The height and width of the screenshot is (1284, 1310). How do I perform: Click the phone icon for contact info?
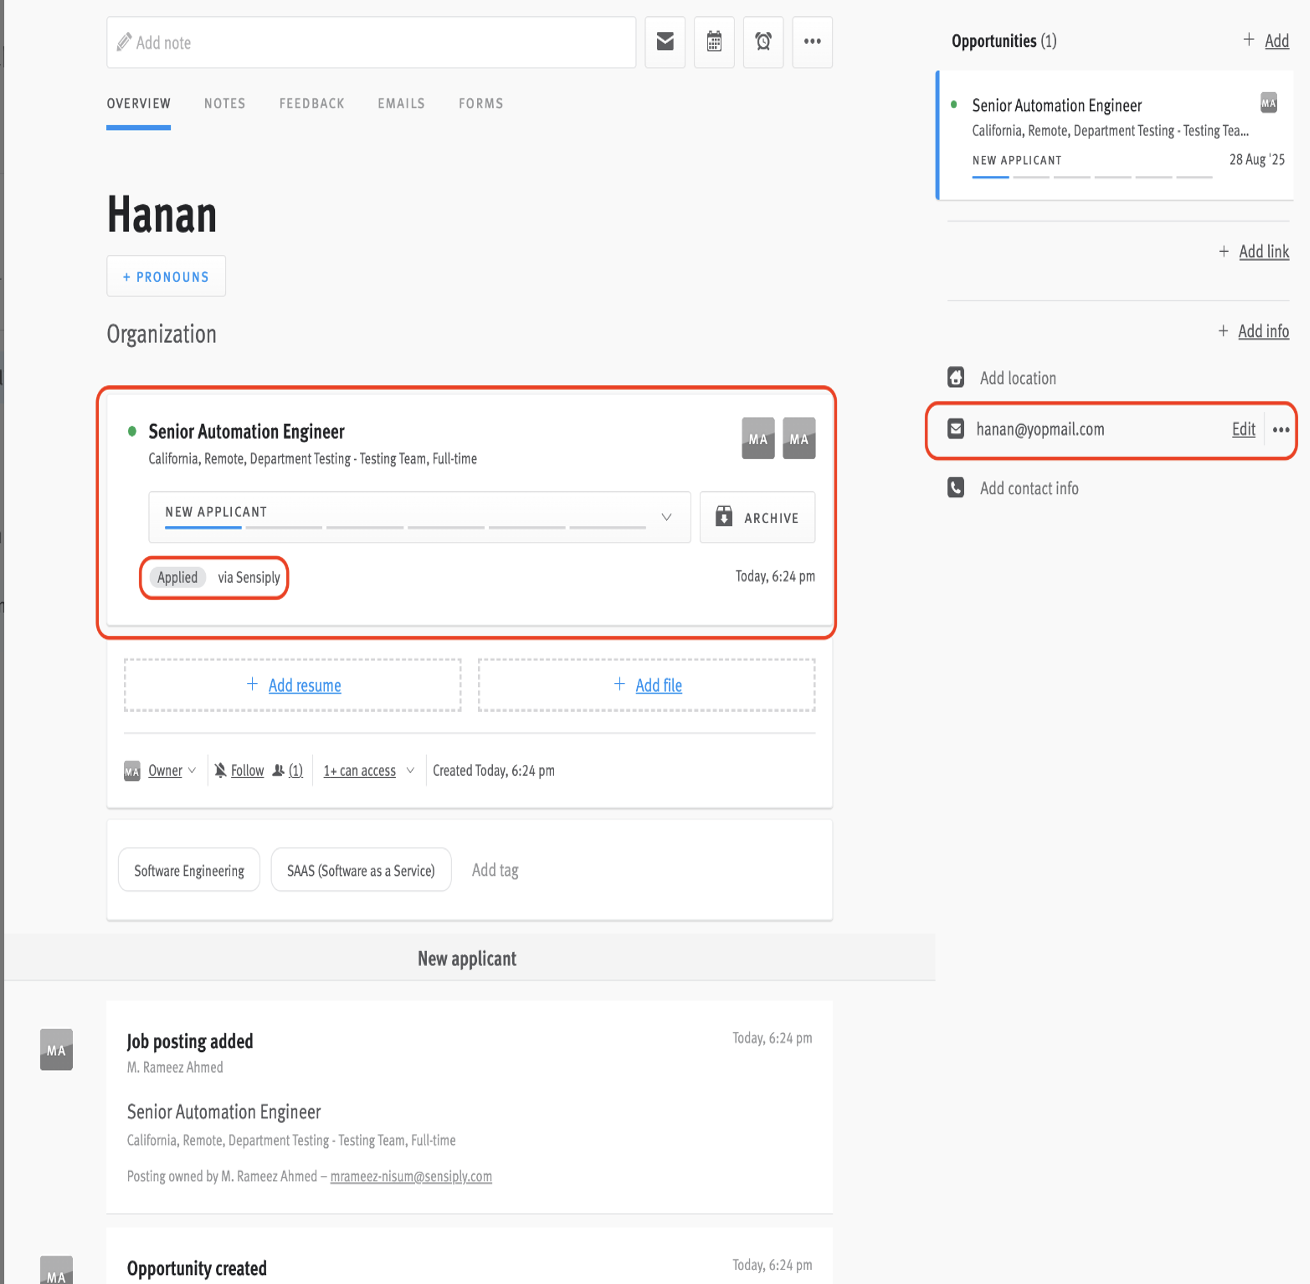(956, 488)
